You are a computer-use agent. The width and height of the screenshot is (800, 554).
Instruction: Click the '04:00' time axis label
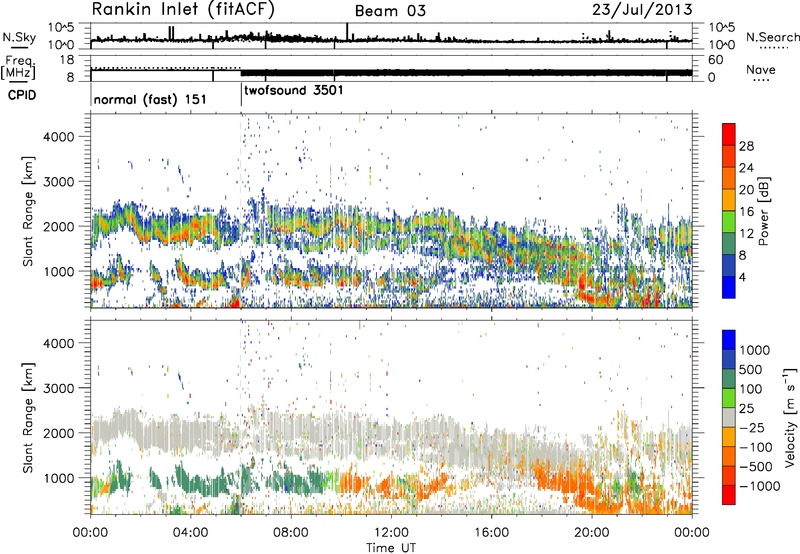(x=190, y=533)
